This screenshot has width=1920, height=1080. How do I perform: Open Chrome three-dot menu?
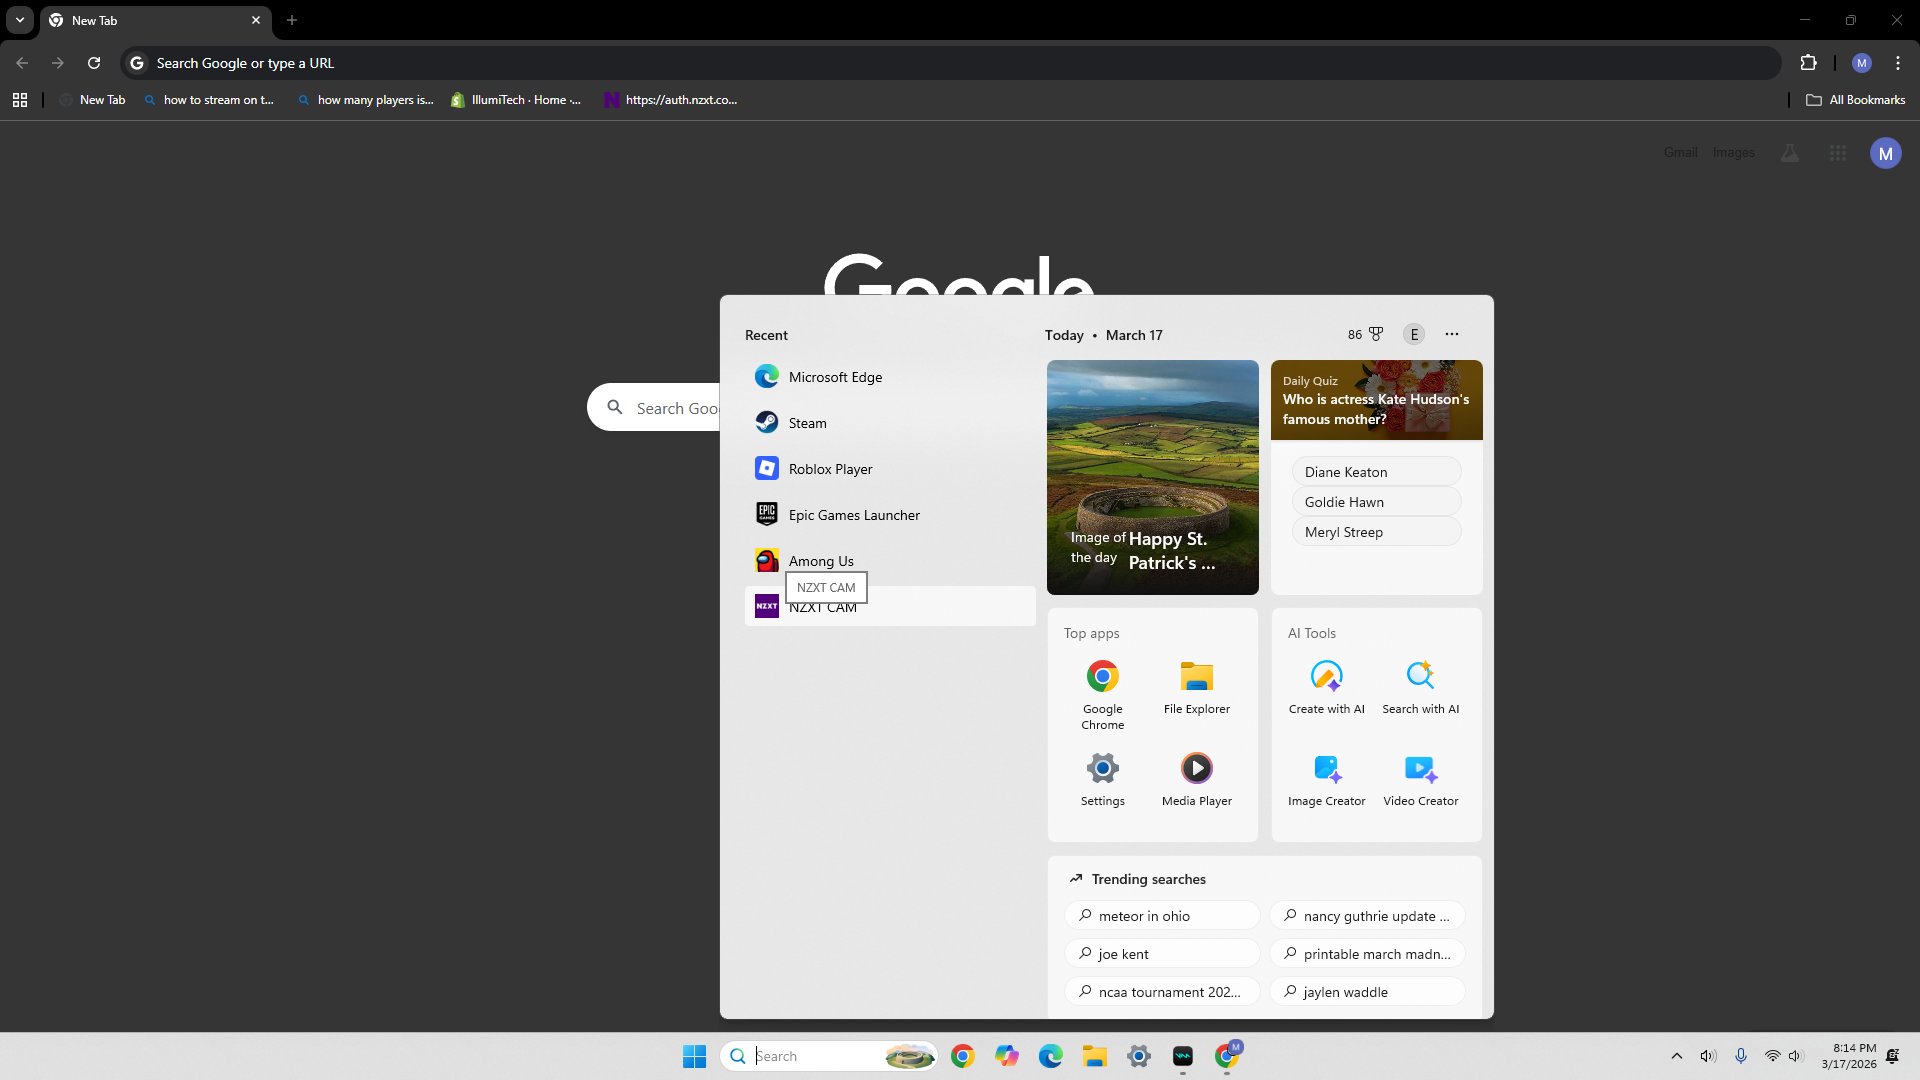coord(1898,63)
